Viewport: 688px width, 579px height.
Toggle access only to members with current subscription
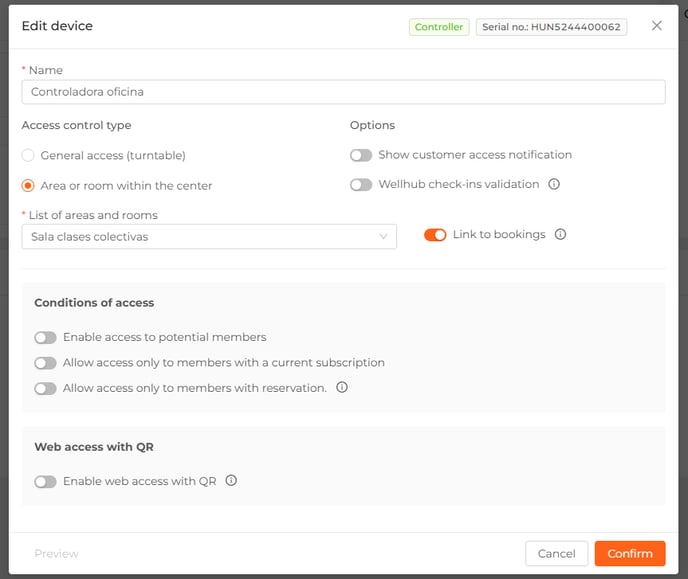pos(45,363)
